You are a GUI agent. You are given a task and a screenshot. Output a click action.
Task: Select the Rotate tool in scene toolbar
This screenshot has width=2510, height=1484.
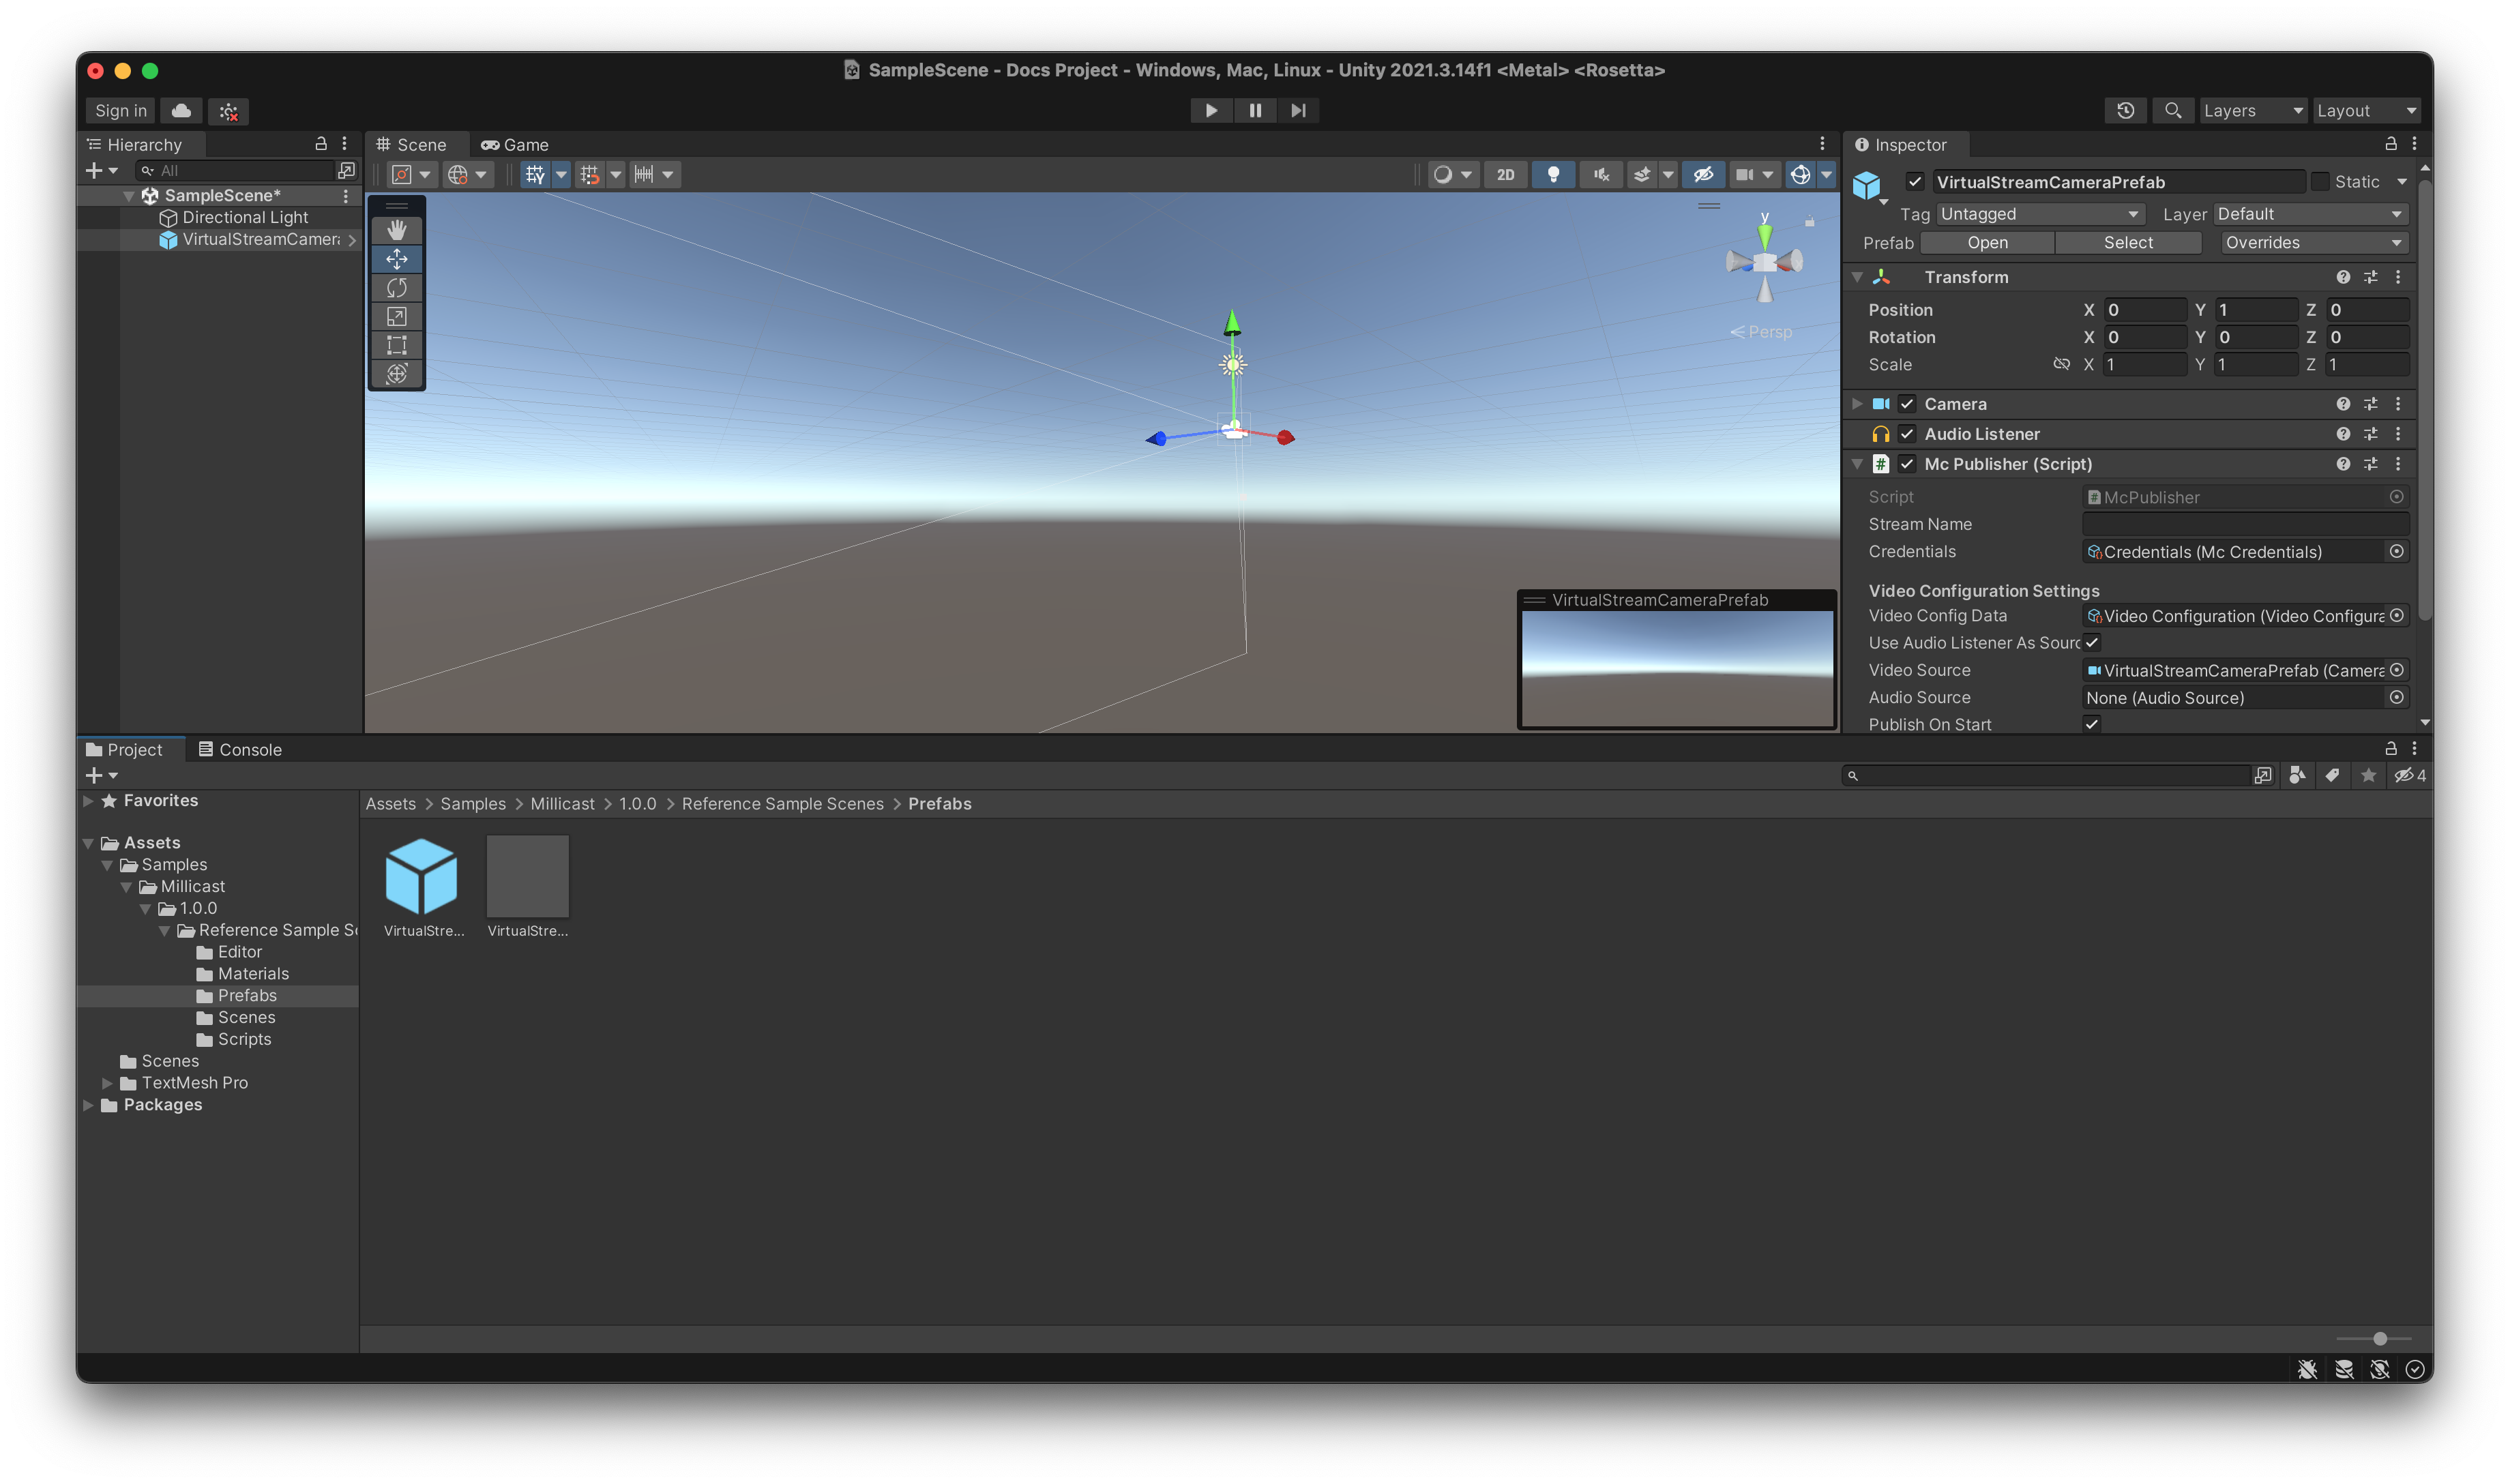(397, 288)
